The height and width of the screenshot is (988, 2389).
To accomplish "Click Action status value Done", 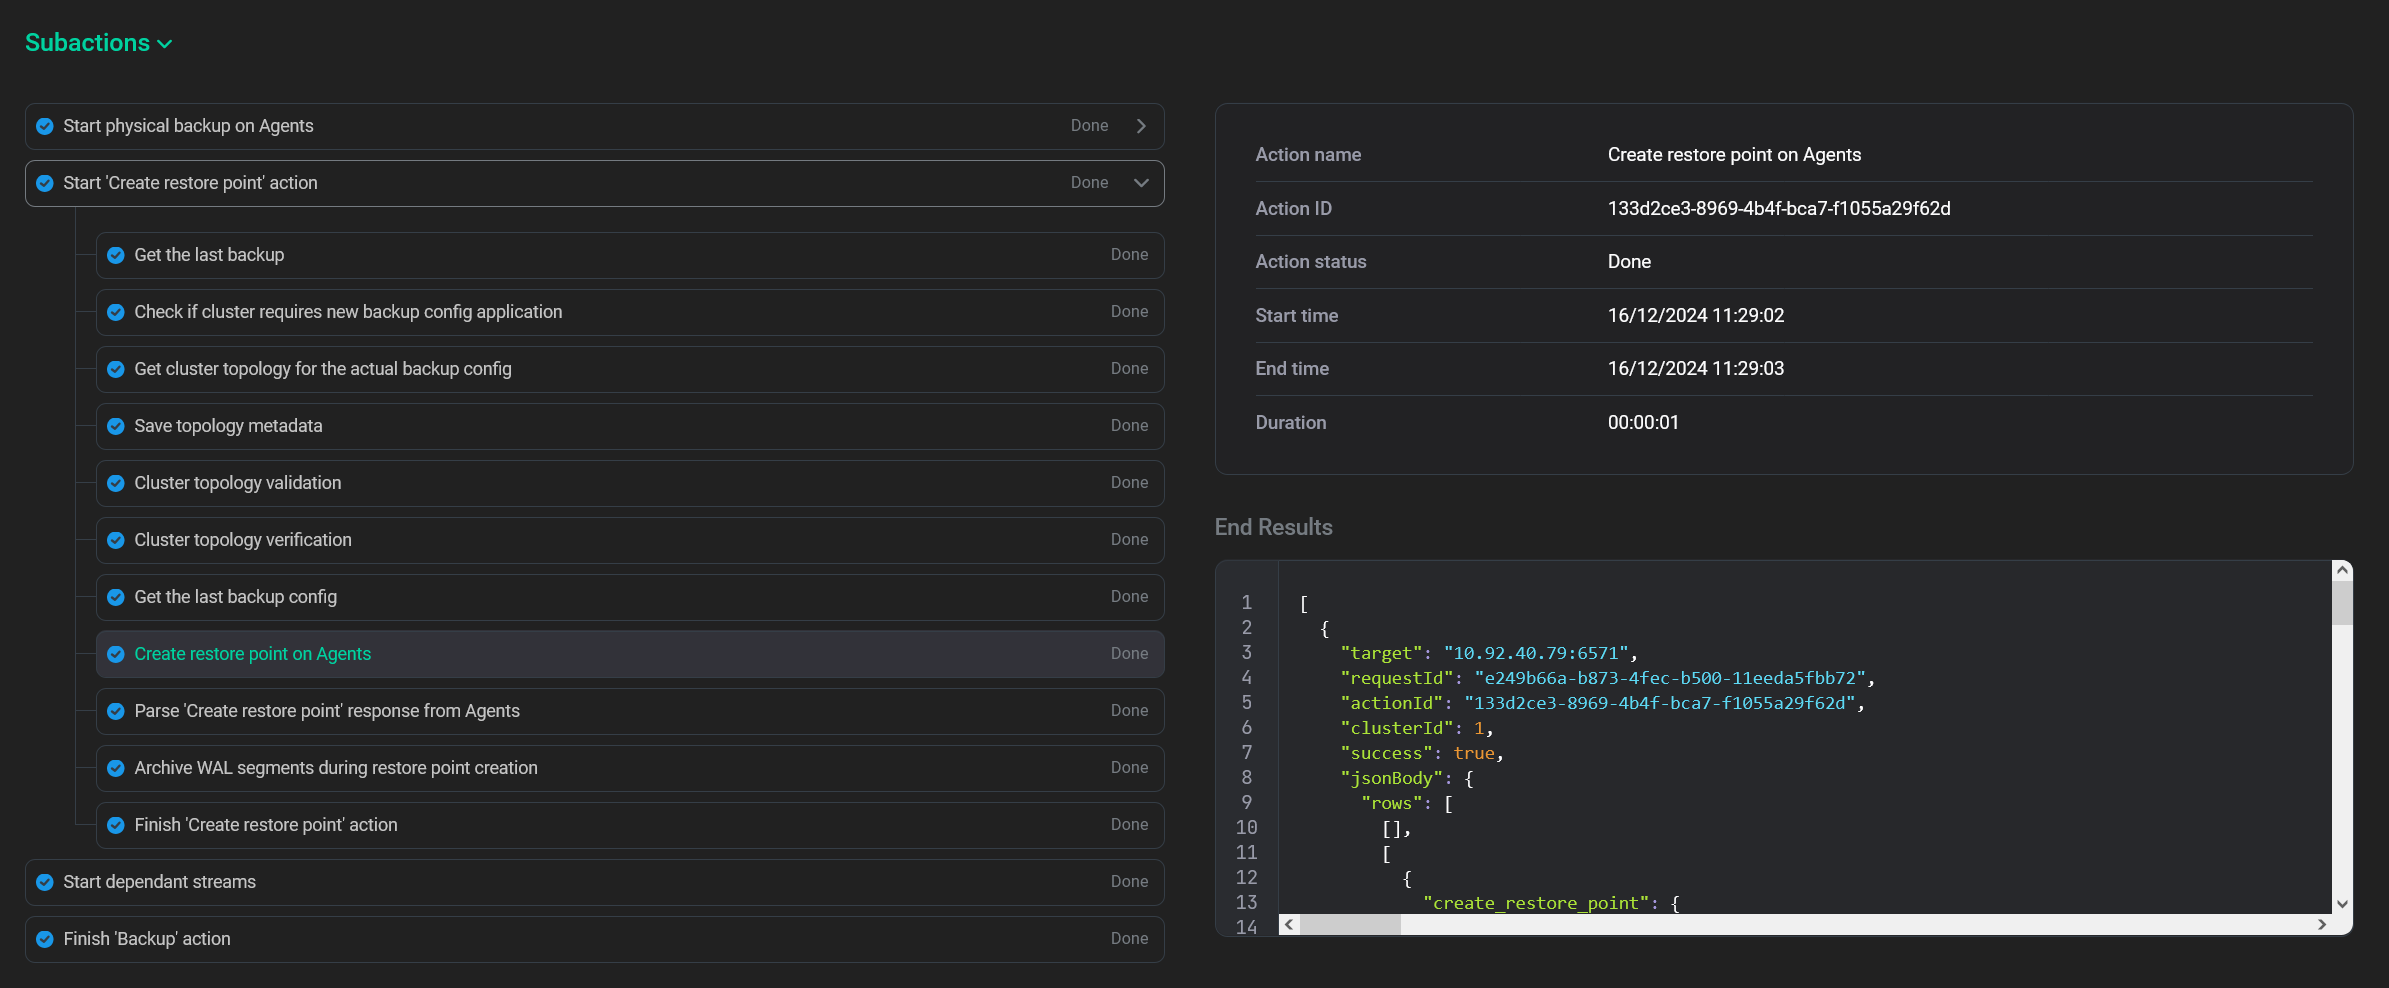I will [x=1629, y=262].
